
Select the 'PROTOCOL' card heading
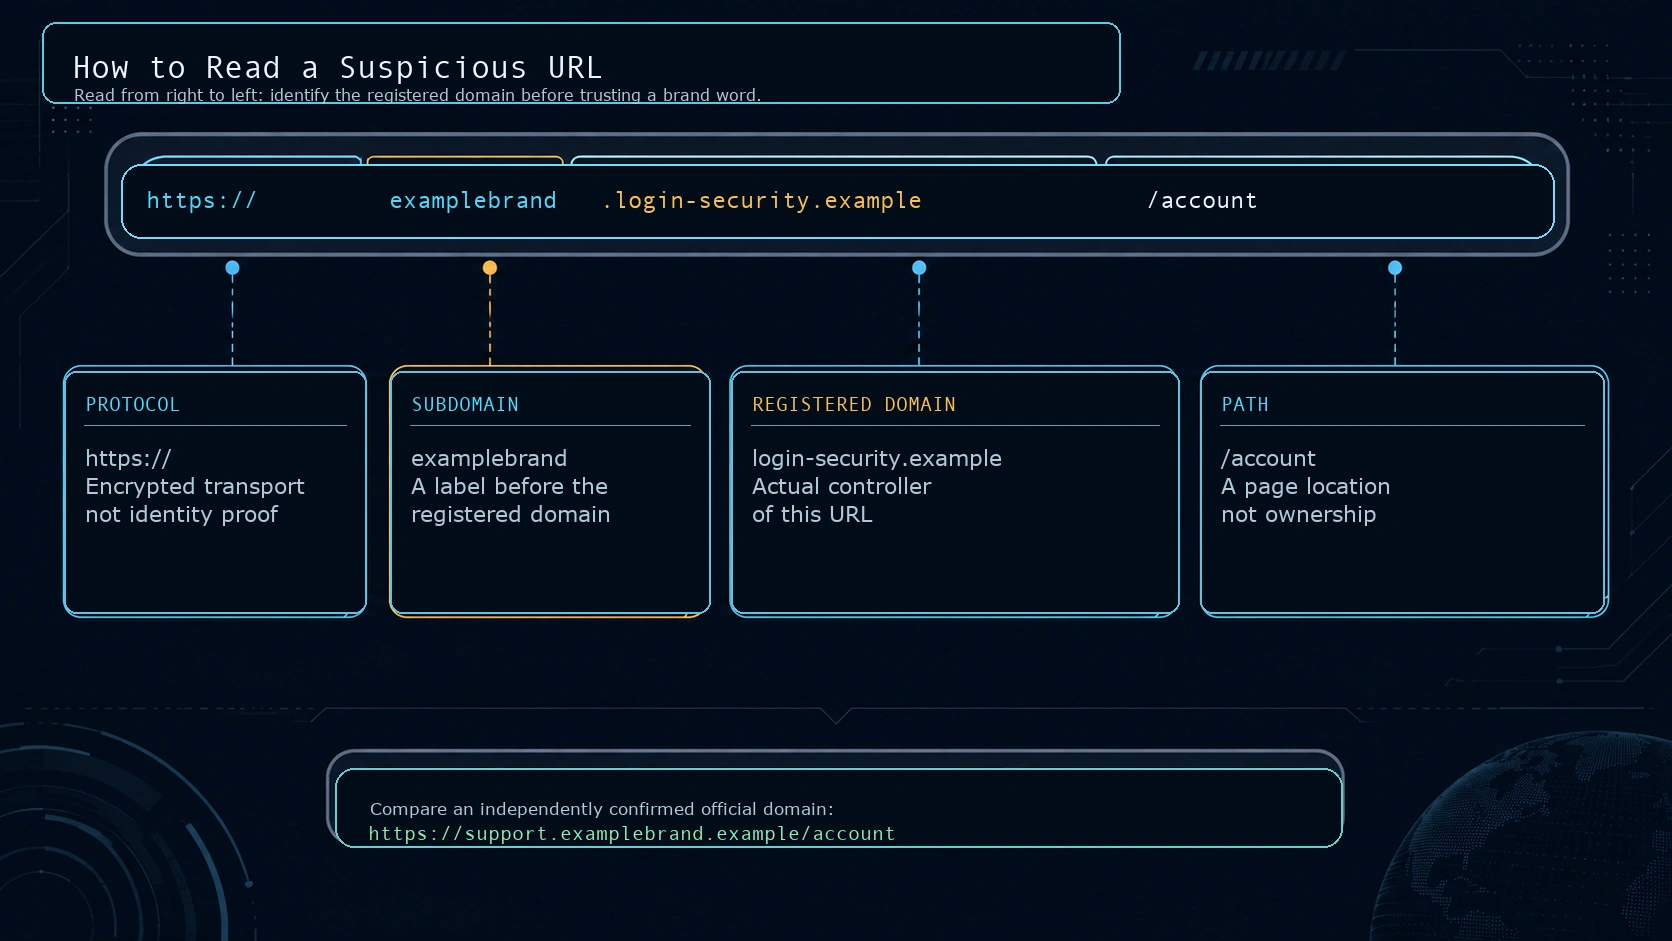(132, 404)
